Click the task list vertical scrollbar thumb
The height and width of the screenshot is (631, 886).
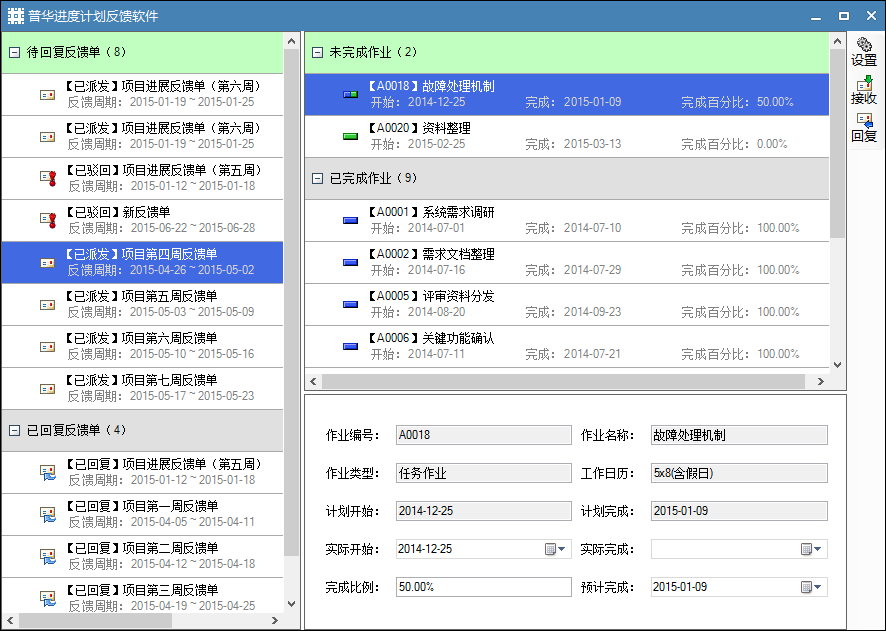837,143
